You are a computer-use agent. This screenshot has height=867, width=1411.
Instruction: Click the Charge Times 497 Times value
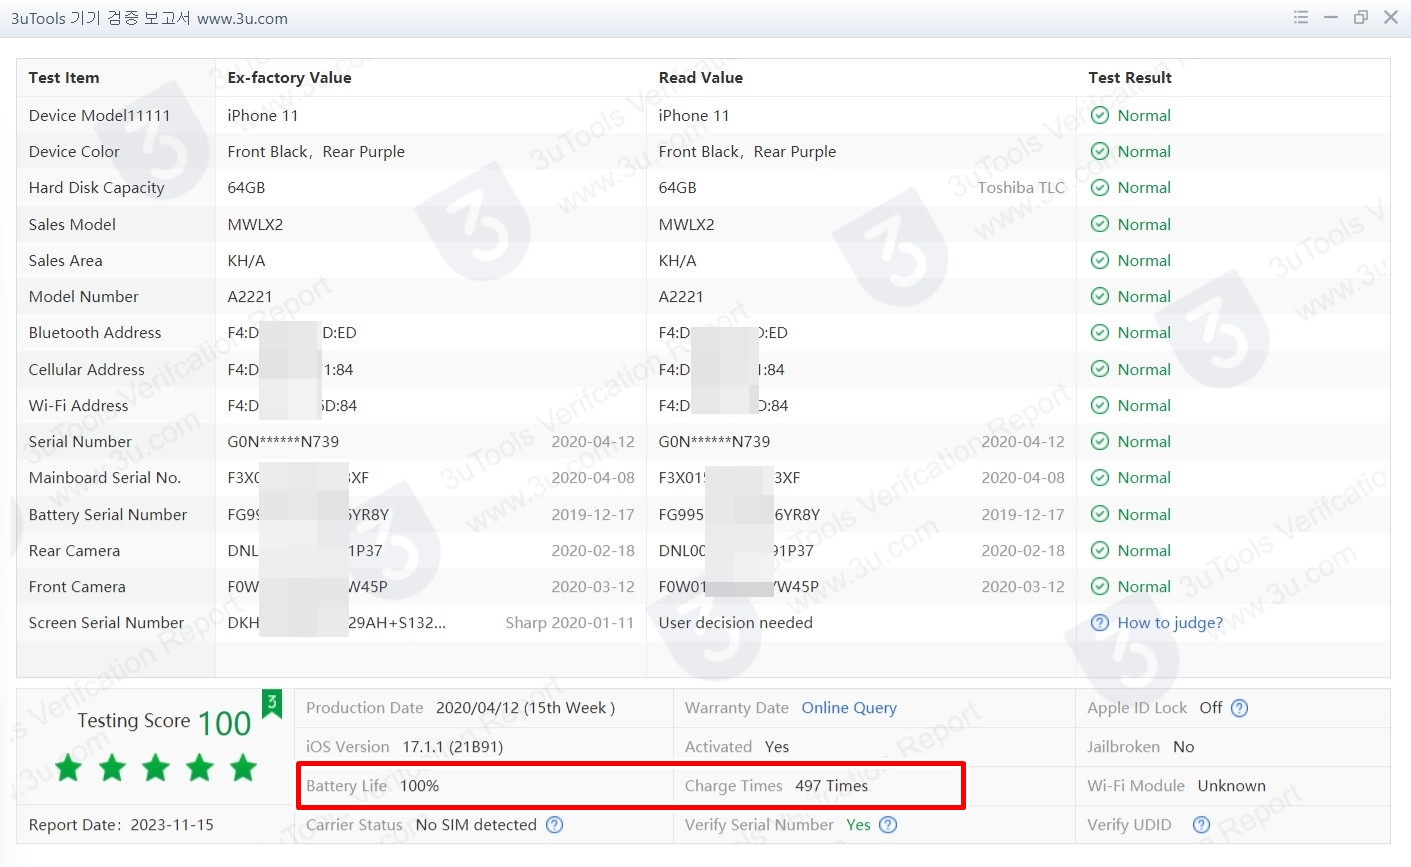(832, 786)
